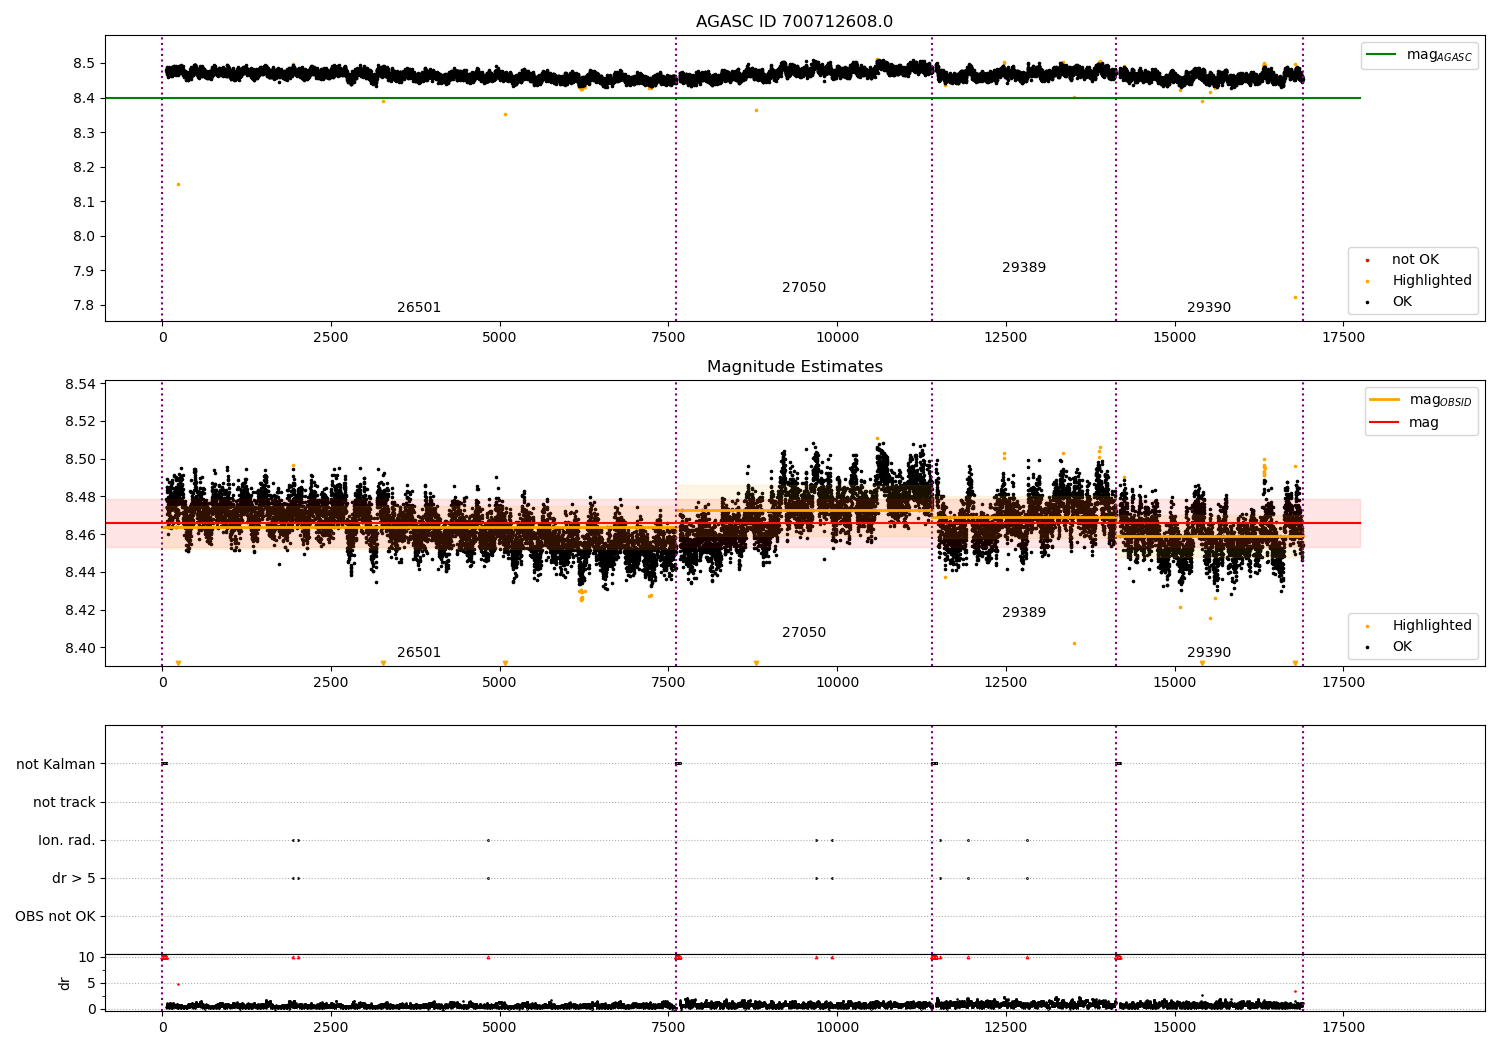
Task: Click the "Magnitude Estimates" subplot title
Action: [x=794, y=367]
